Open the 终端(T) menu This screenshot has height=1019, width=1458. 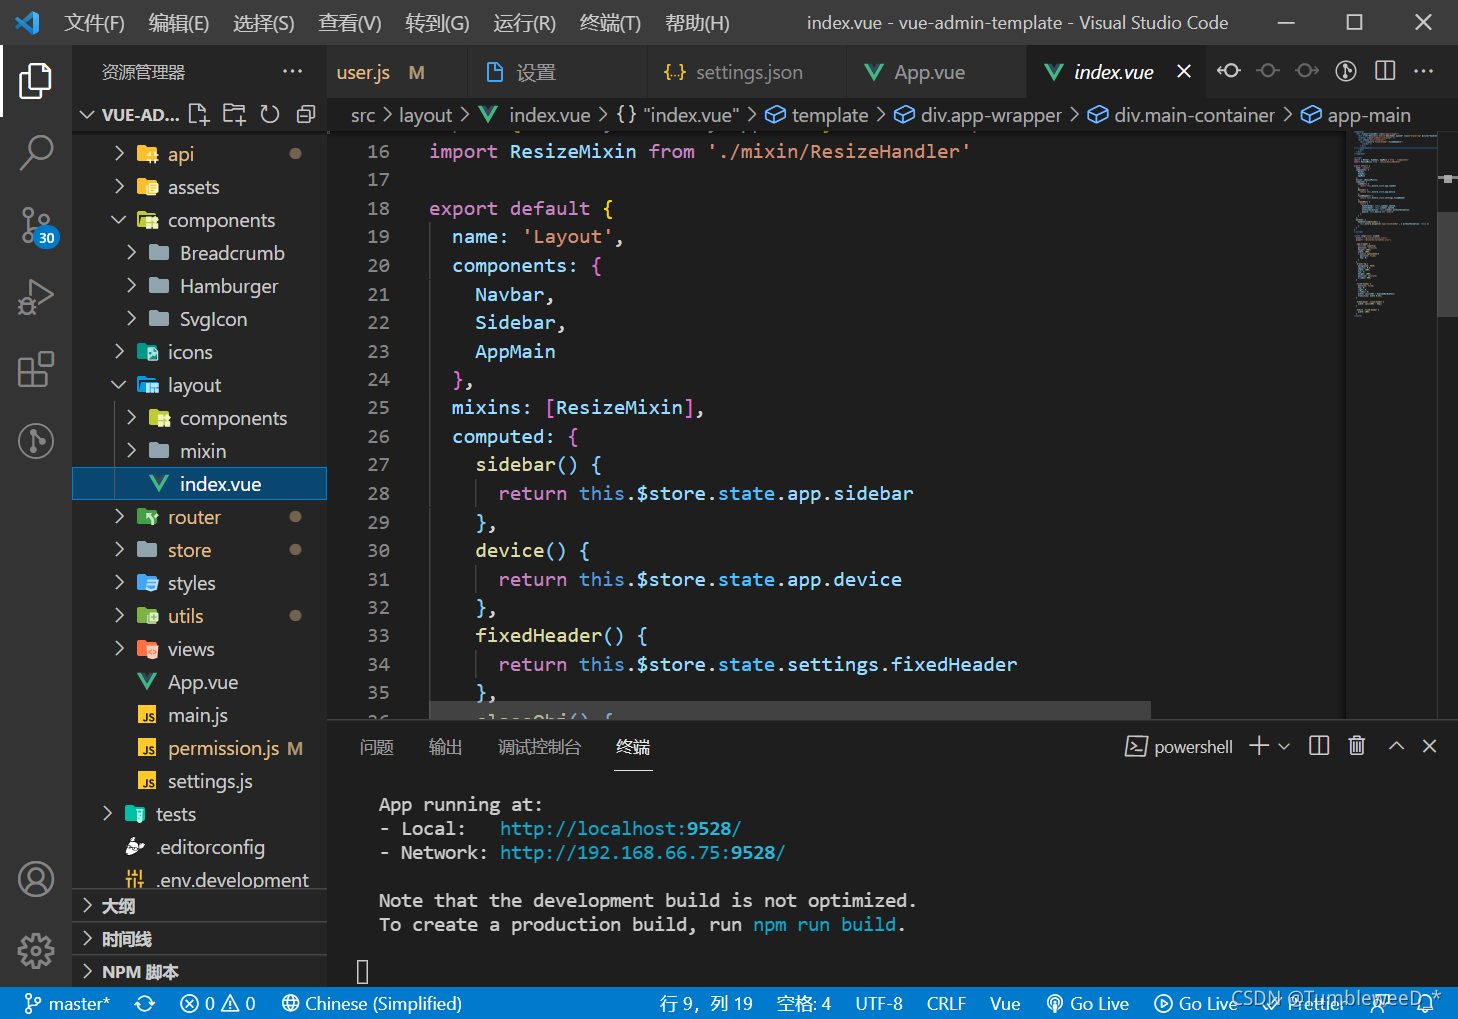pos(609,22)
